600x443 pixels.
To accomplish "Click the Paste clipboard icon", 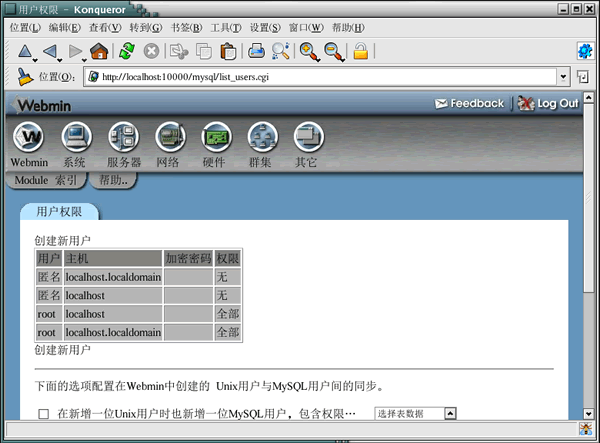I will pyautogui.click(x=228, y=51).
